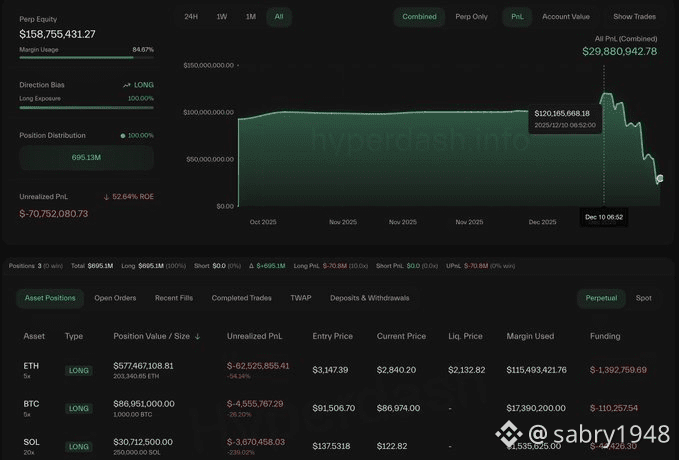Image resolution: width=679 pixels, height=460 pixels.
Task: Click BTC margin used $17,390,200.00
Action: 536,408
